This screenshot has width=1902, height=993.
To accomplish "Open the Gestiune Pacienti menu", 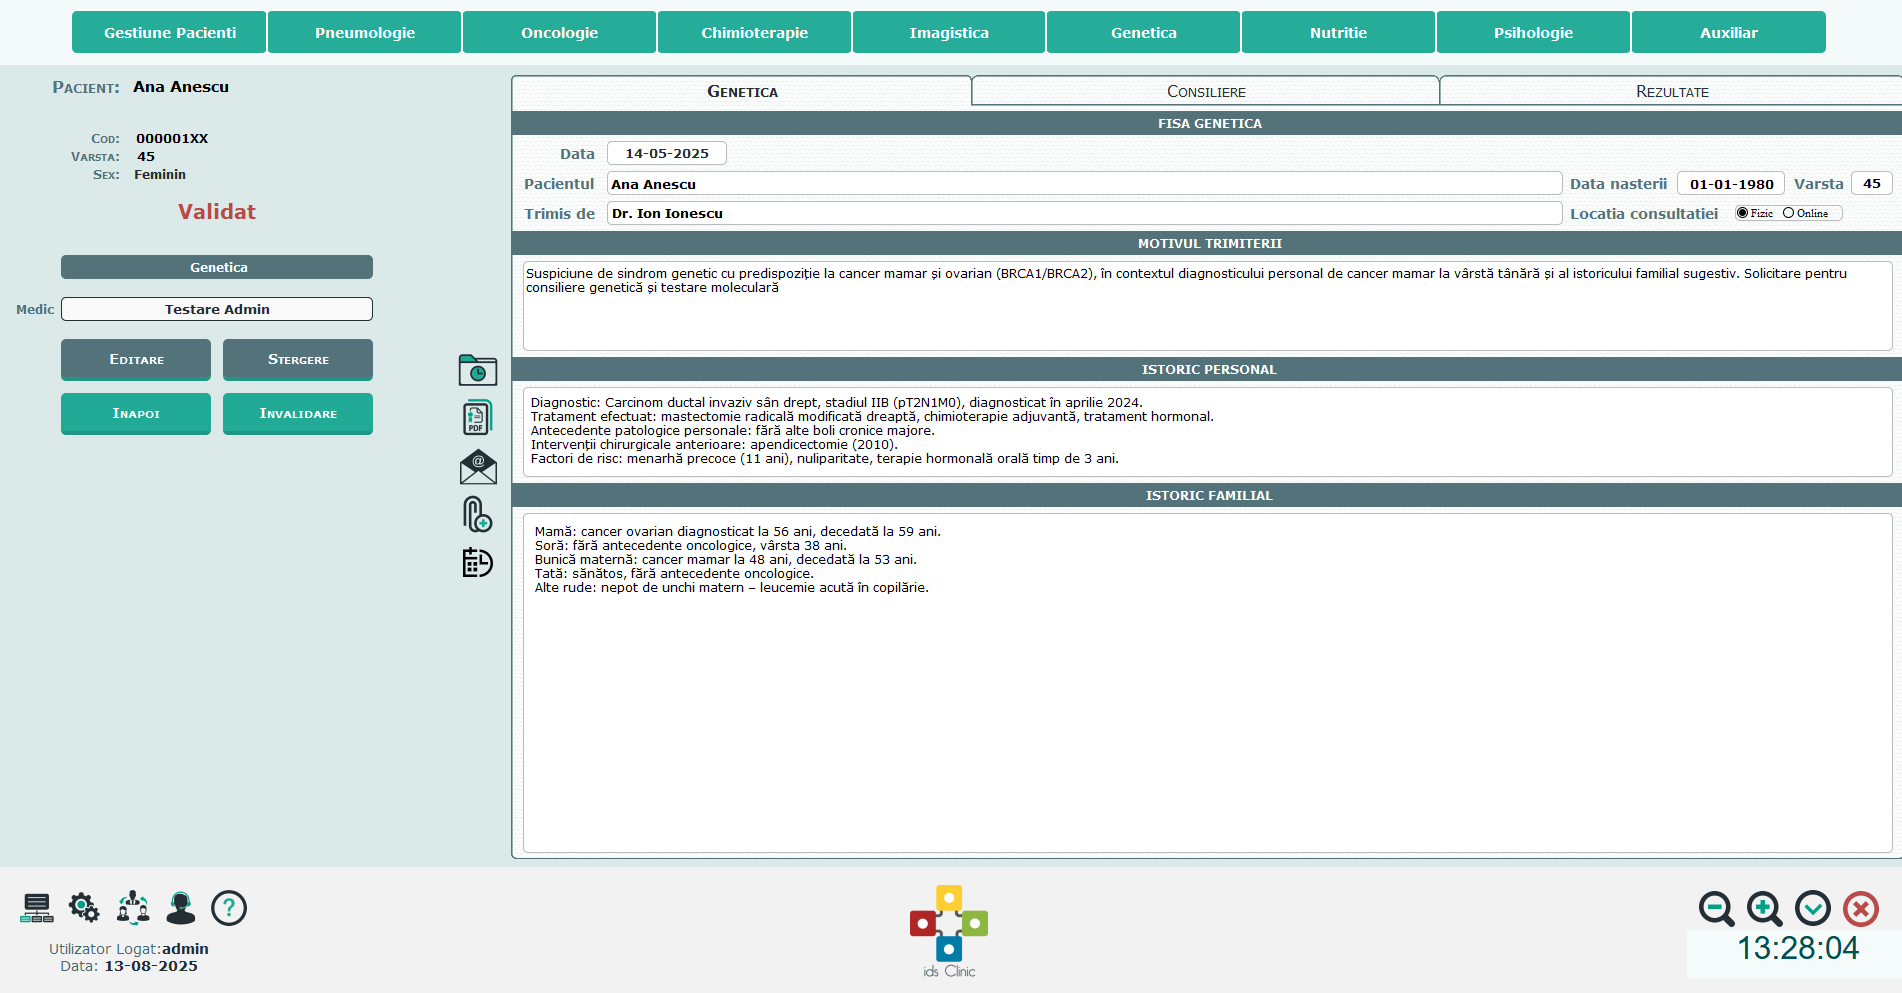I will coord(169,32).
